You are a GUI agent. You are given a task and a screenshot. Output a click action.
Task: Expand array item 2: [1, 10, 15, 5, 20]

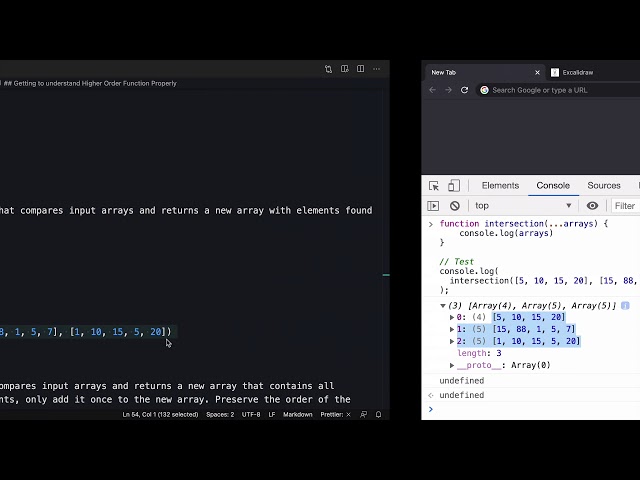coord(452,341)
